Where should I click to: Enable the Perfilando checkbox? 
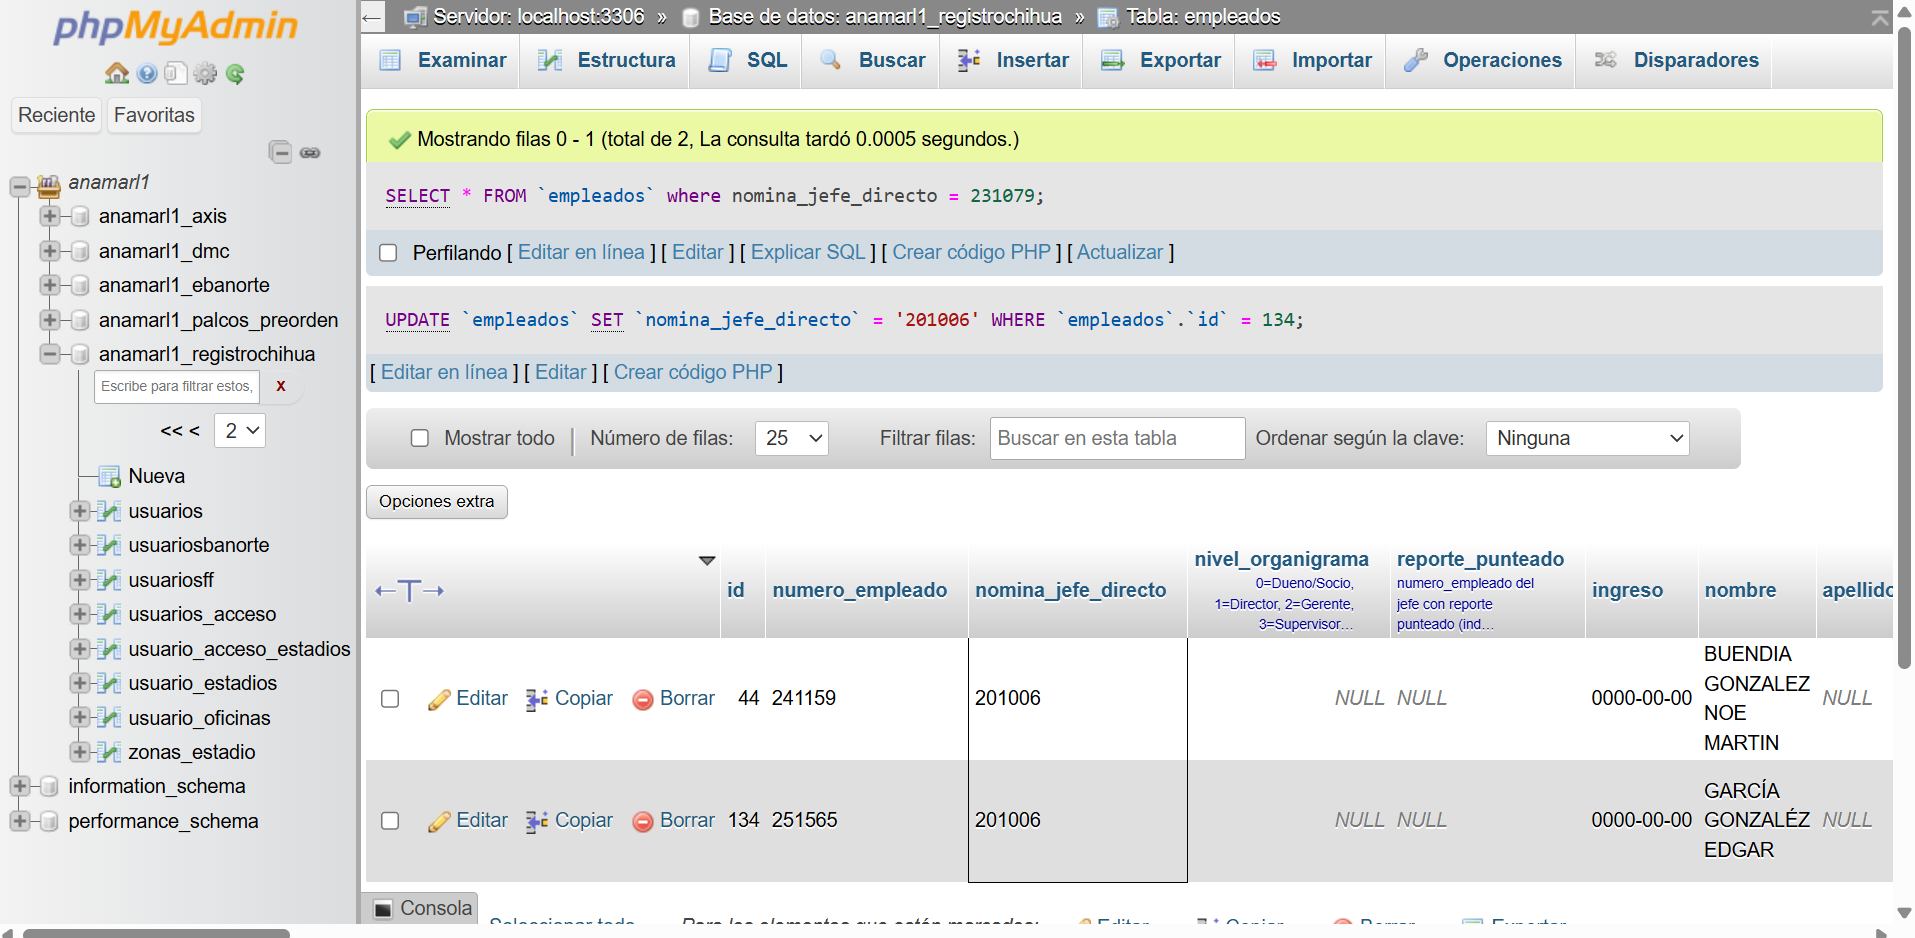pos(388,253)
